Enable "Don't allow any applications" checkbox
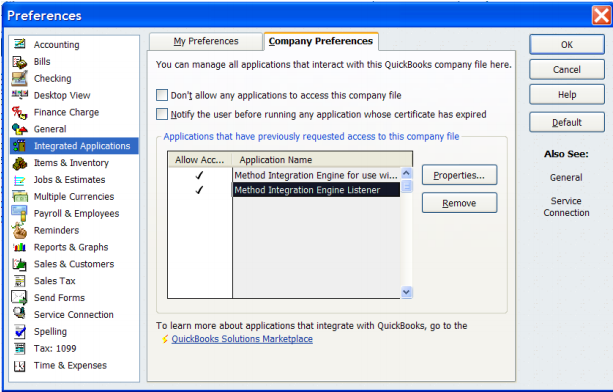 (162, 95)
